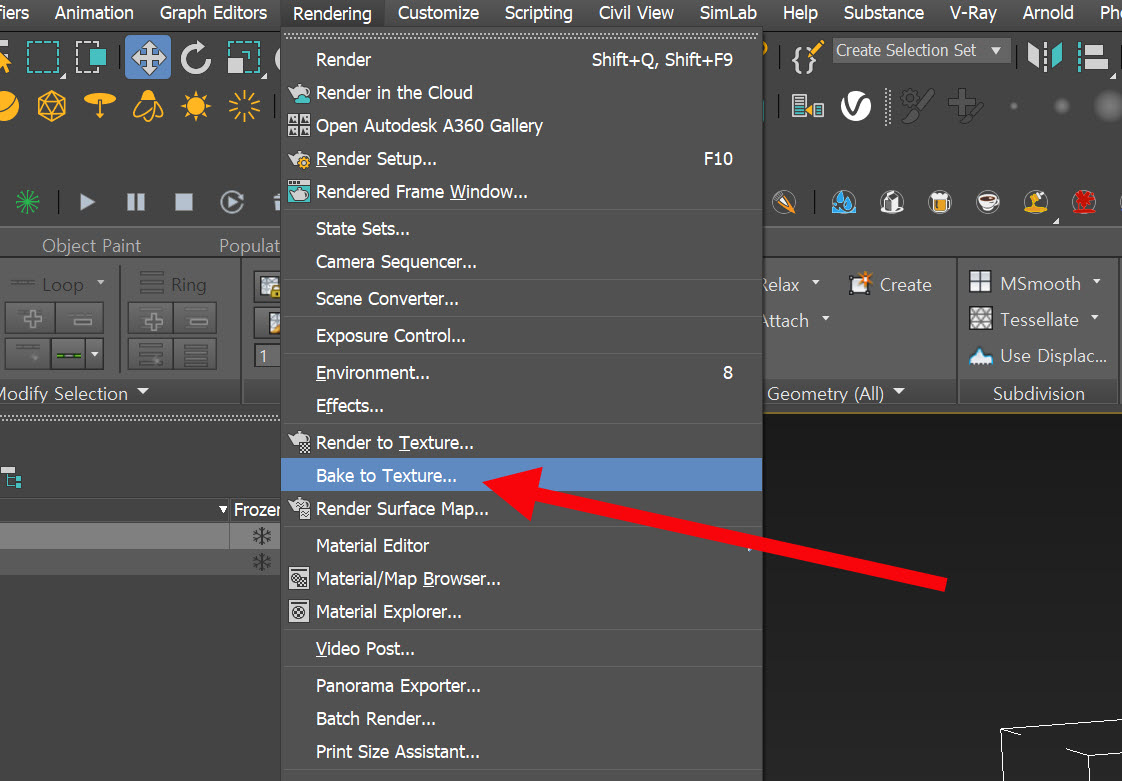Screen dimensions: 1122x781
Task: Open the Frozen column header dropdown arrow
Action: tap(223, 510)
